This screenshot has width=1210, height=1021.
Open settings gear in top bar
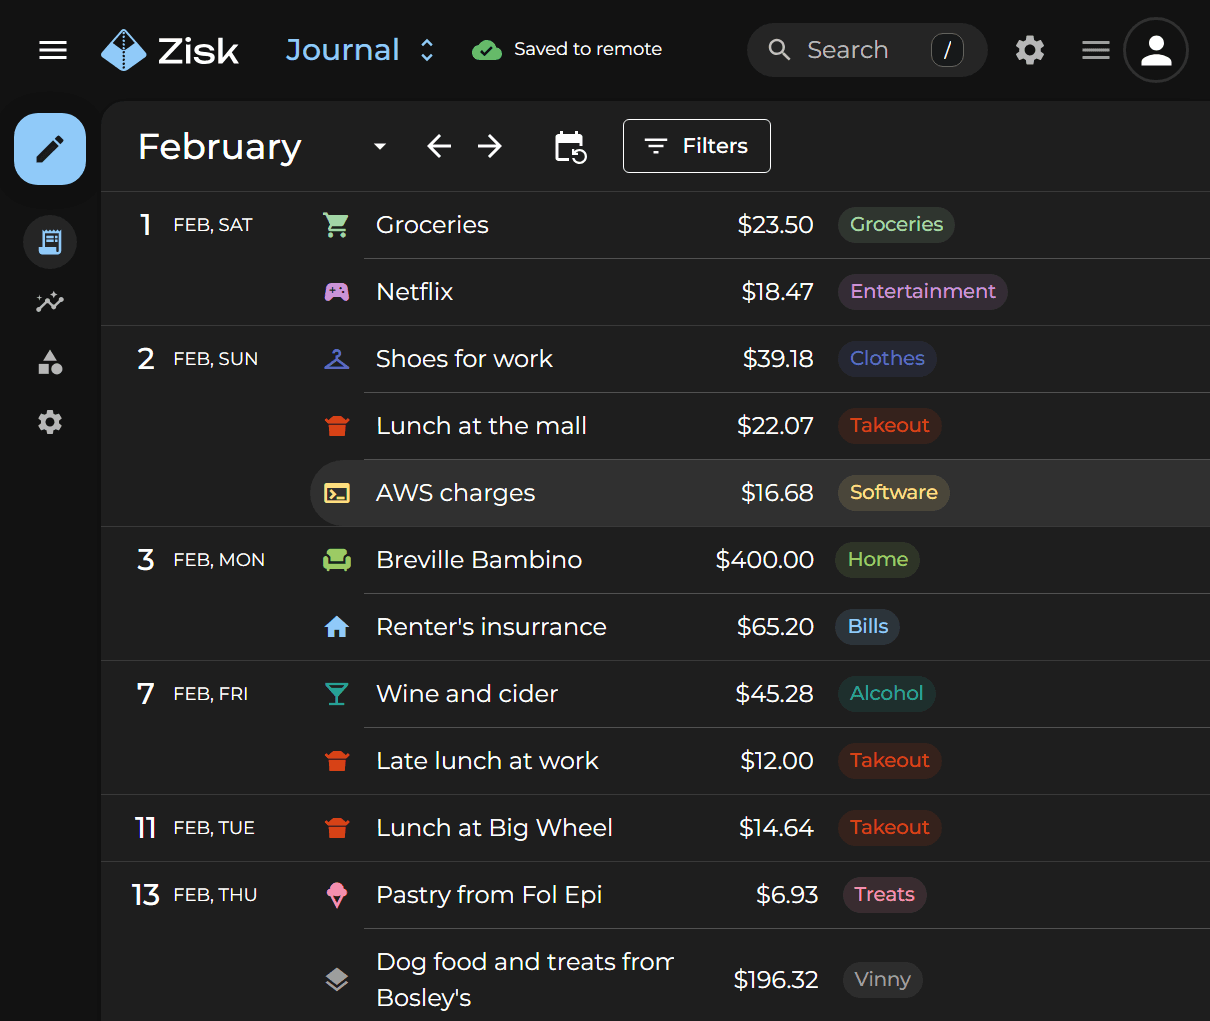pos(1030,50)
